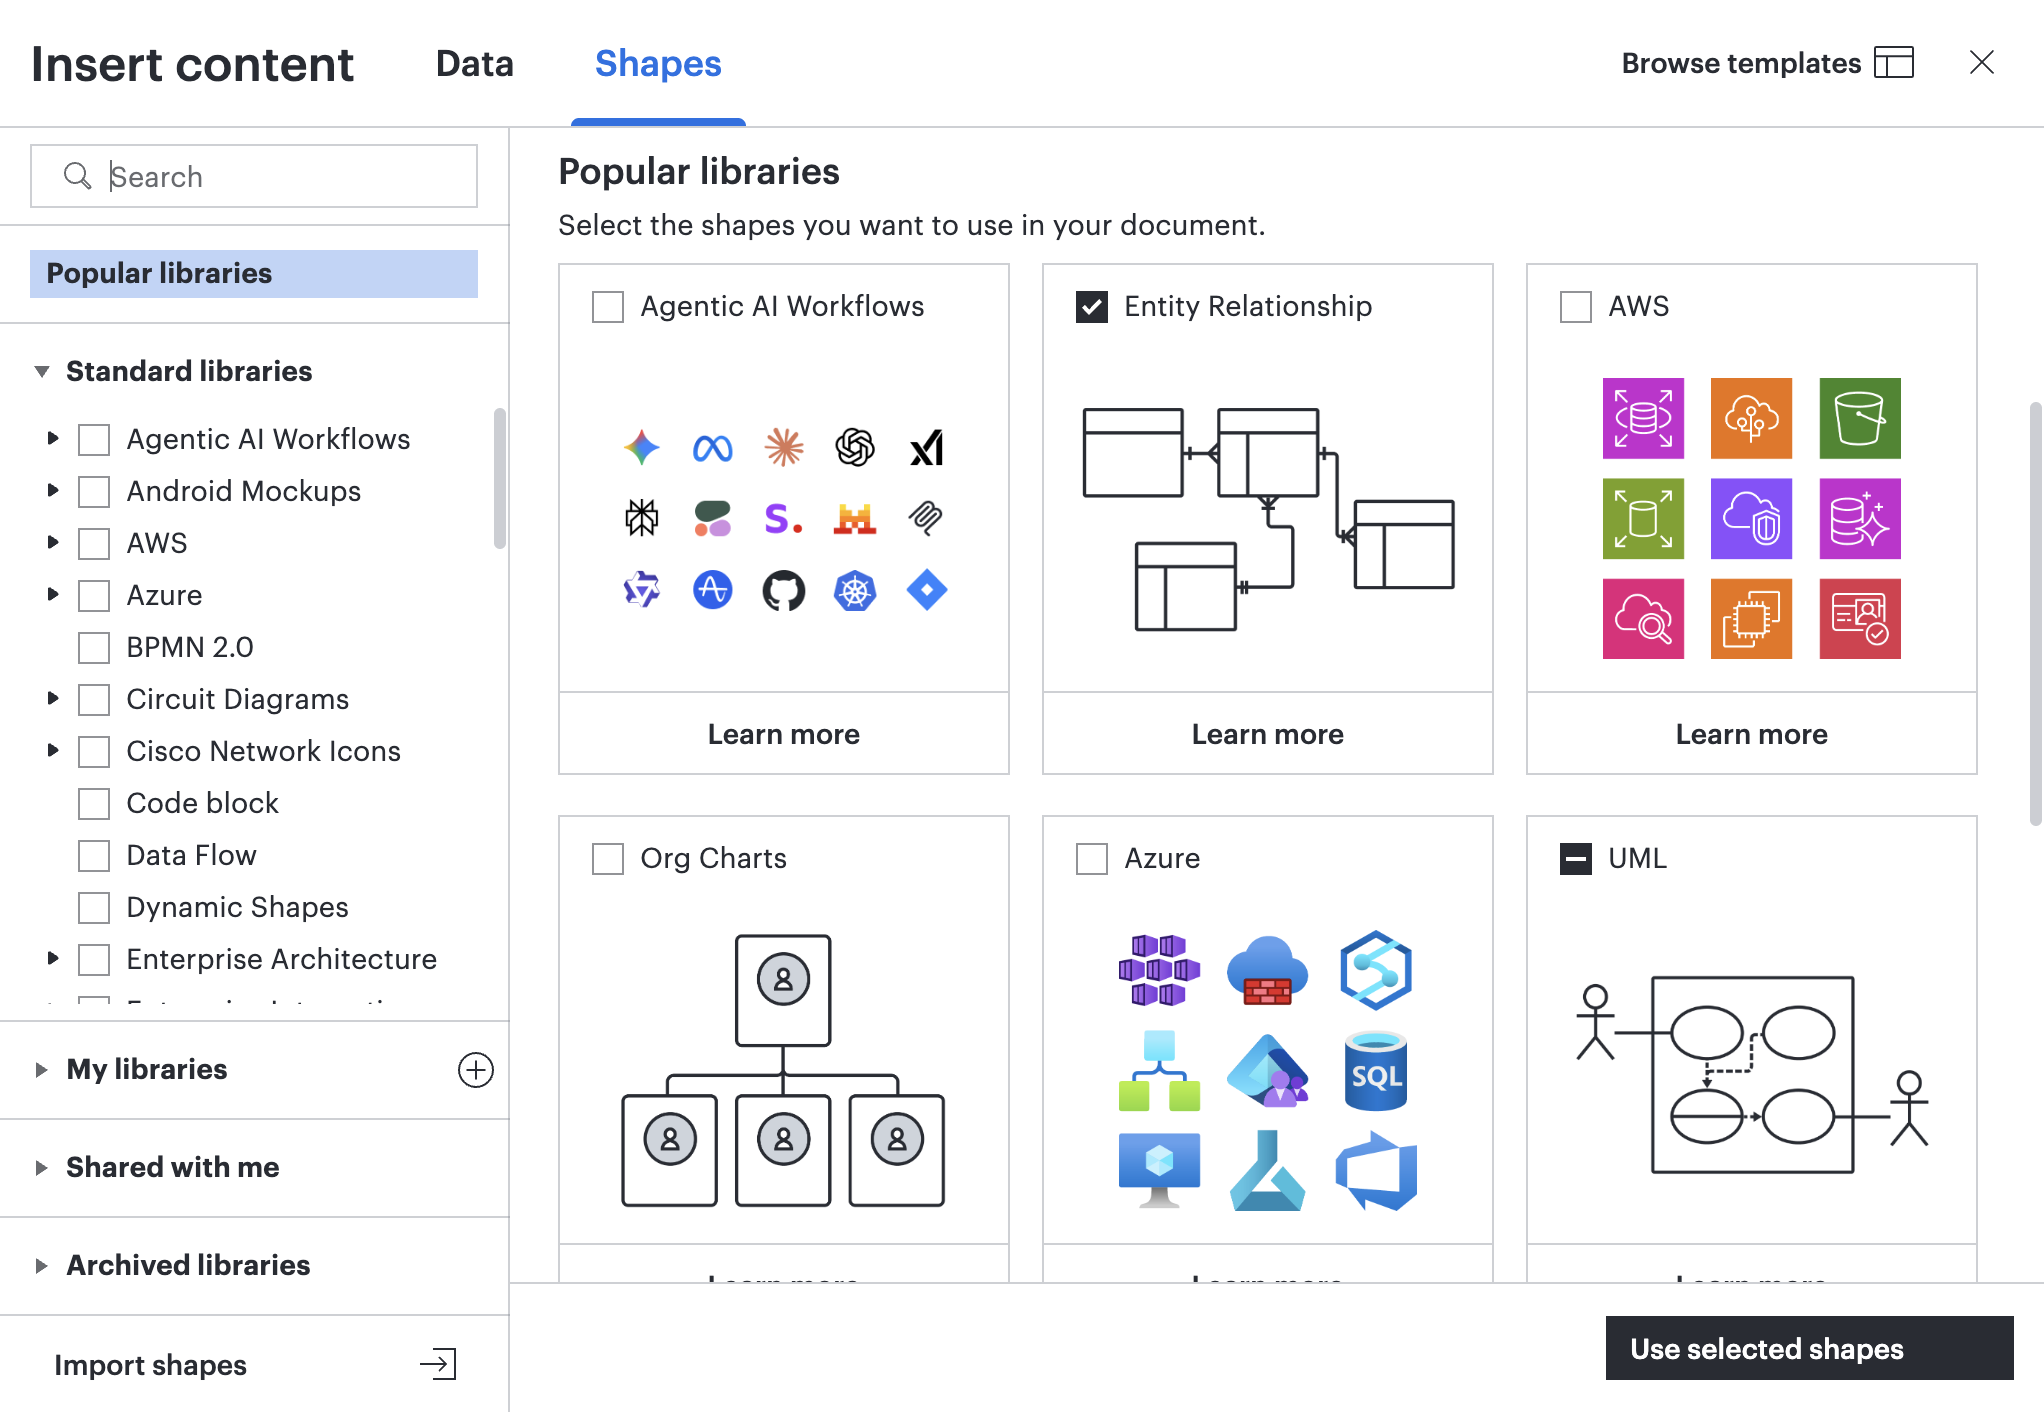Click the Claude starburst logo

(x=784, y=448)
